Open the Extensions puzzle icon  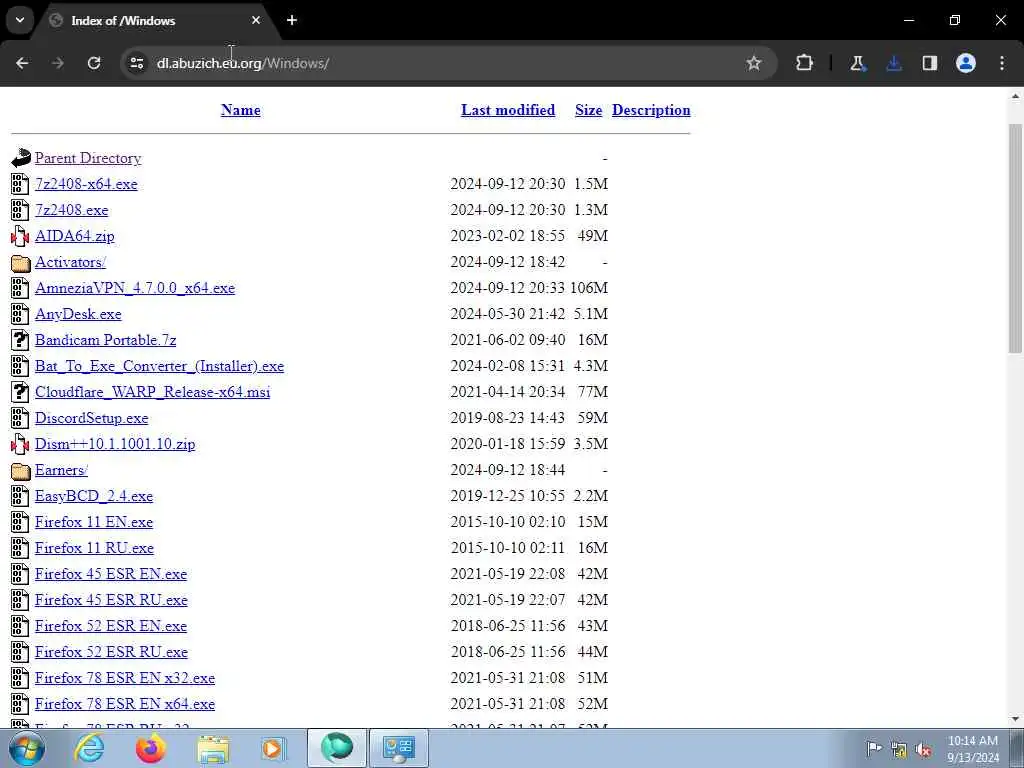coord(805,63)
